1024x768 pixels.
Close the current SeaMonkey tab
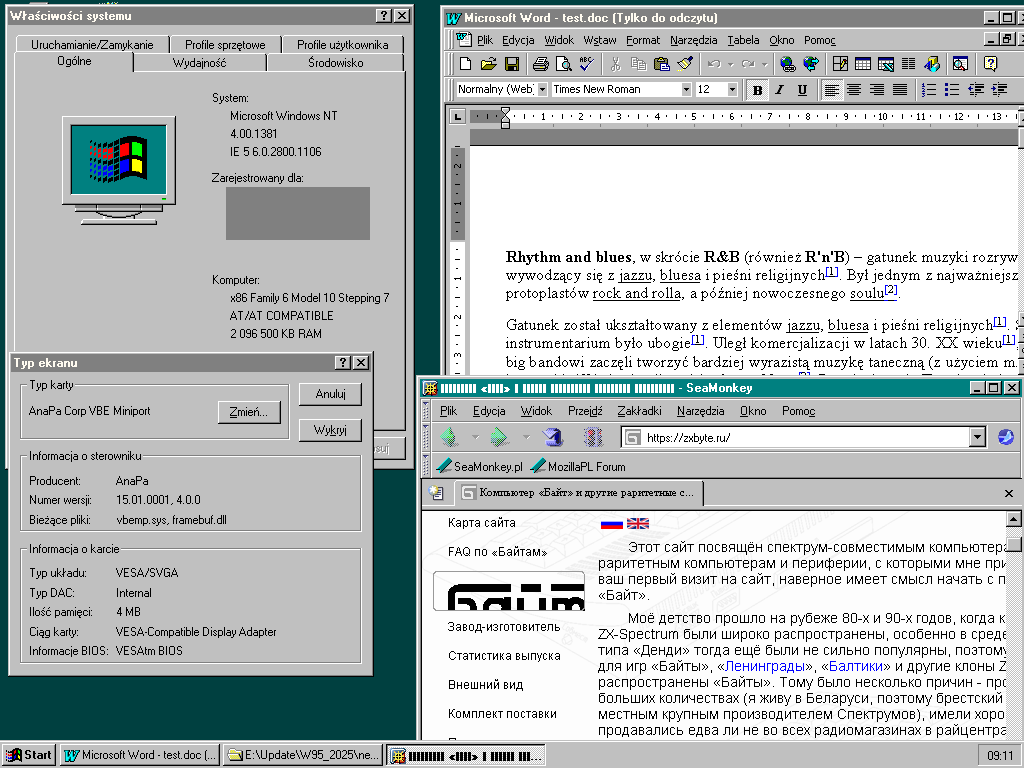point(1008,493)
